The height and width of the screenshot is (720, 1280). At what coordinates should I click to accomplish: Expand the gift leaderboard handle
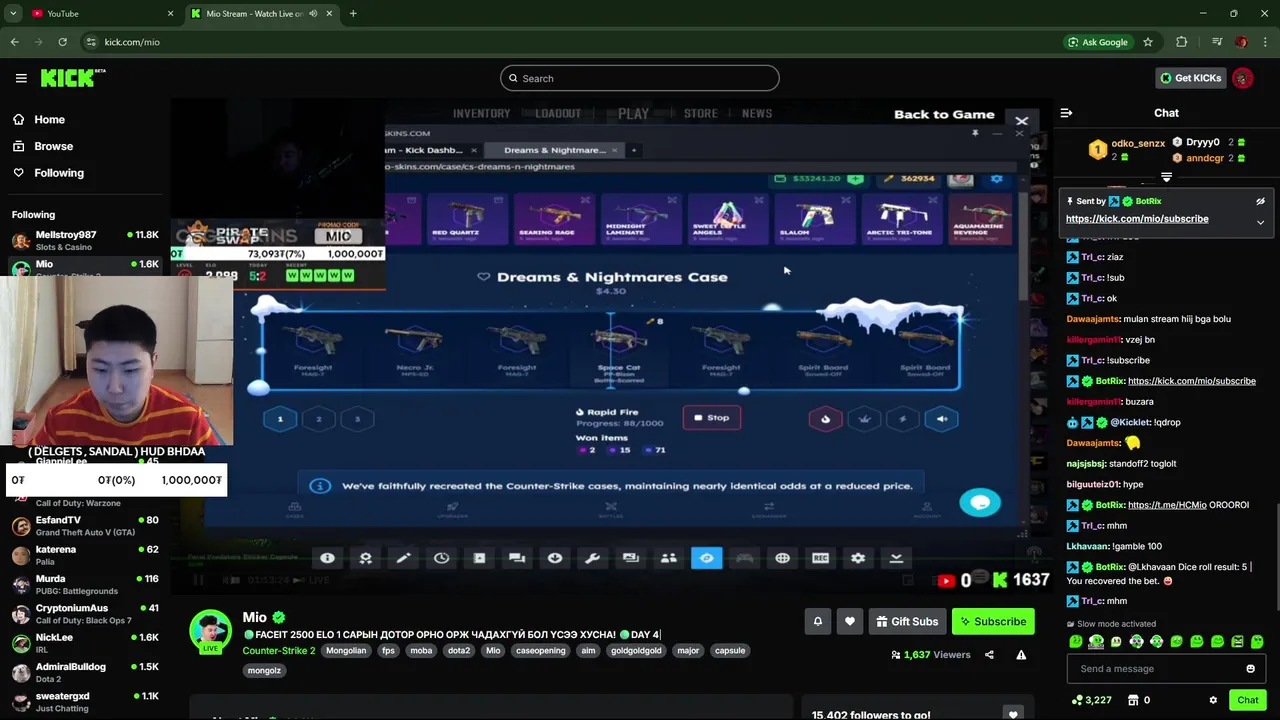click(x=1166, y=177)
